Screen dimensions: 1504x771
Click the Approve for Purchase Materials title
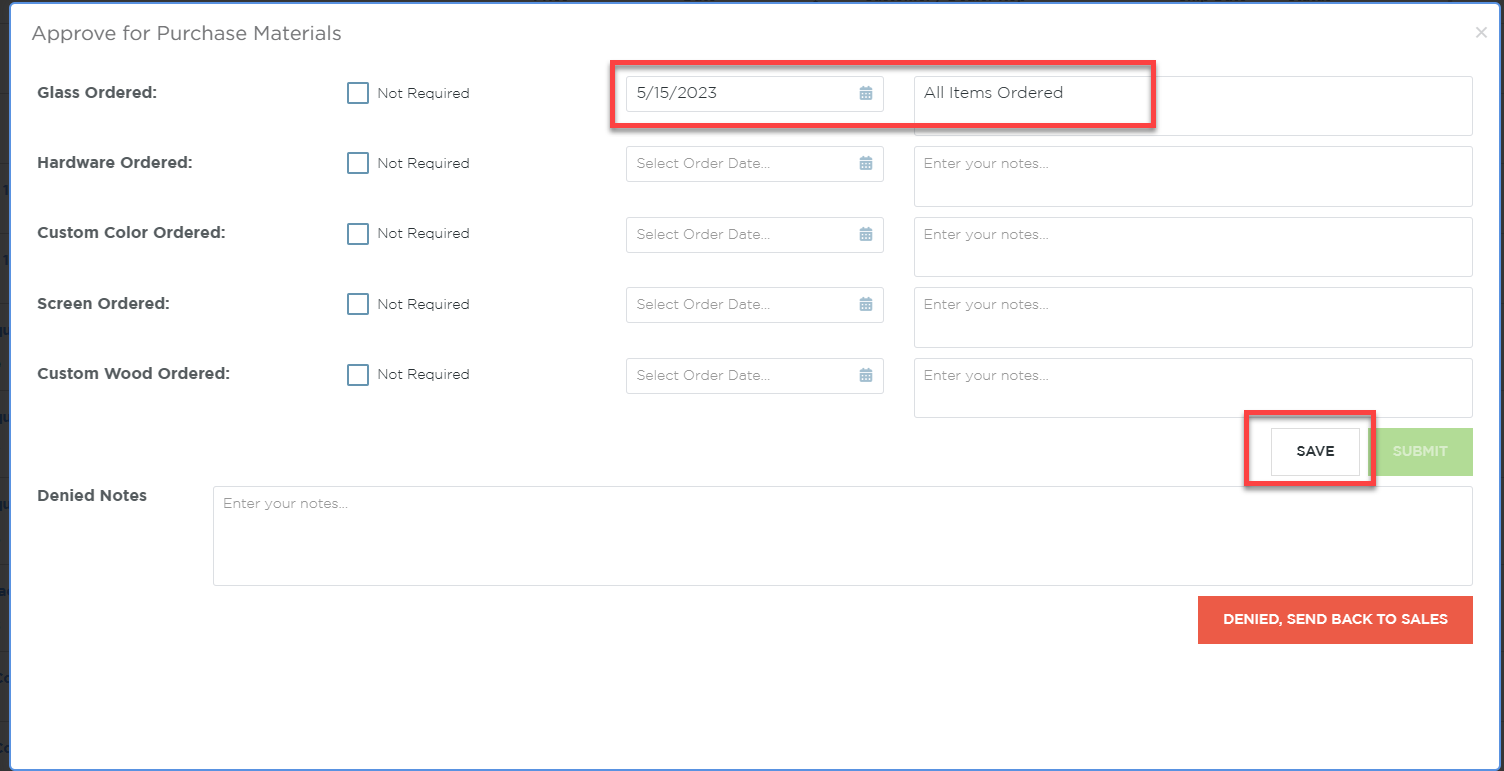tap(187, 33)
